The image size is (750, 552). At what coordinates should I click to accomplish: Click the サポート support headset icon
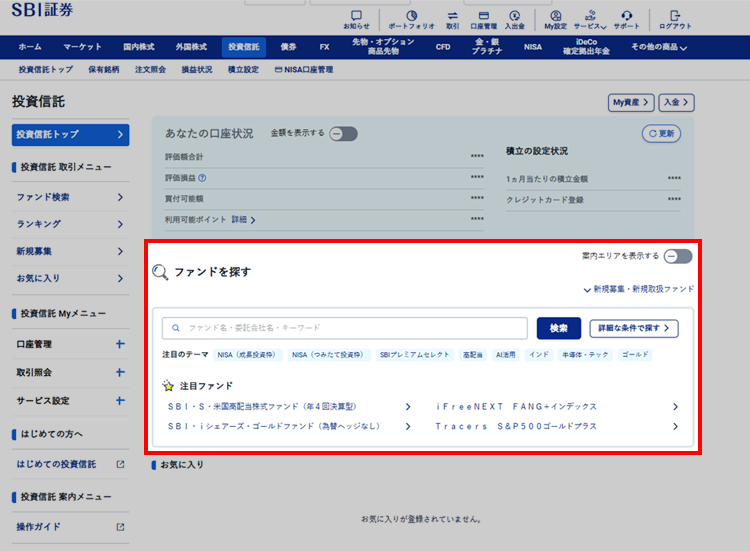pyautogui.click(x=627, y=20)
